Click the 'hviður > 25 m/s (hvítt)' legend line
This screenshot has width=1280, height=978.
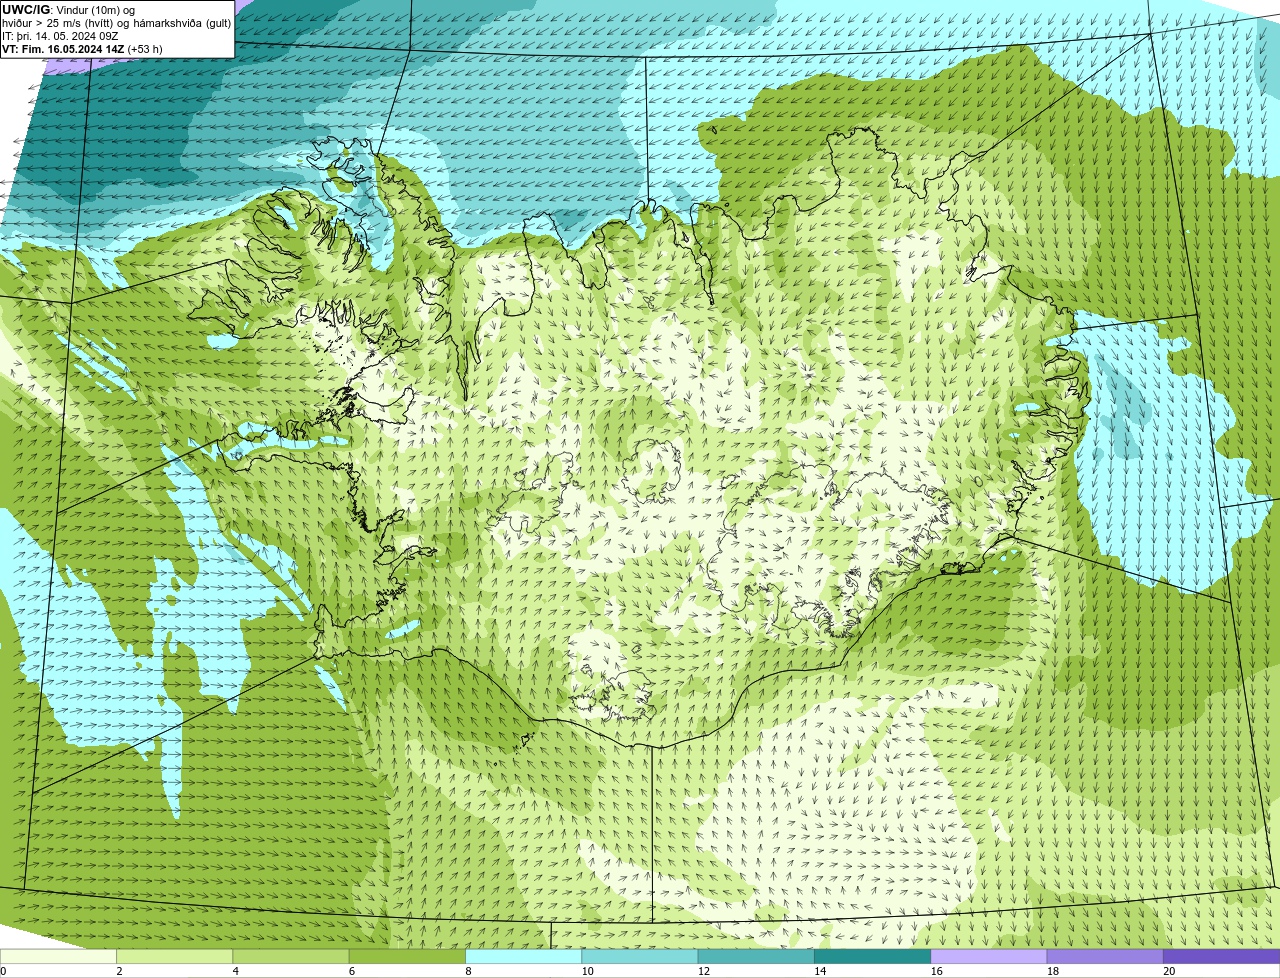57,23
